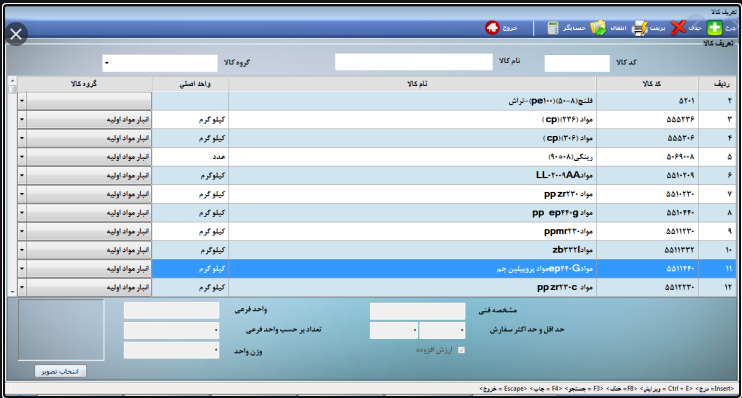Click the red home Exit (خروج) icon
Image resolution: width=742 pixels, height=398 pixels.
(x=492, y=28)
